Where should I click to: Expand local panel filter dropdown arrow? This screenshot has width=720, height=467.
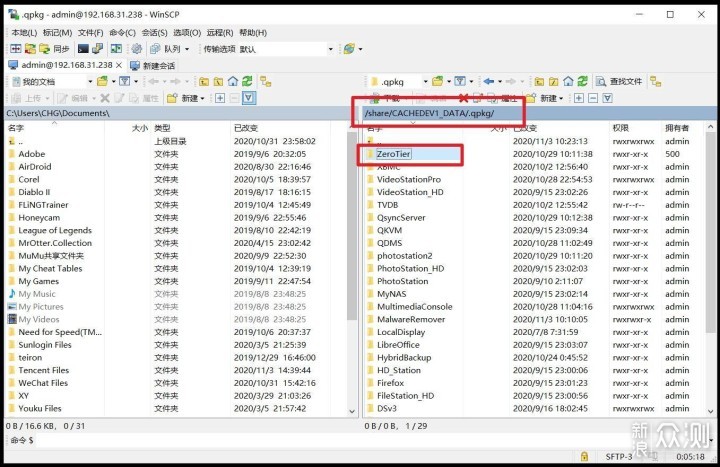(x=136, y=82)
